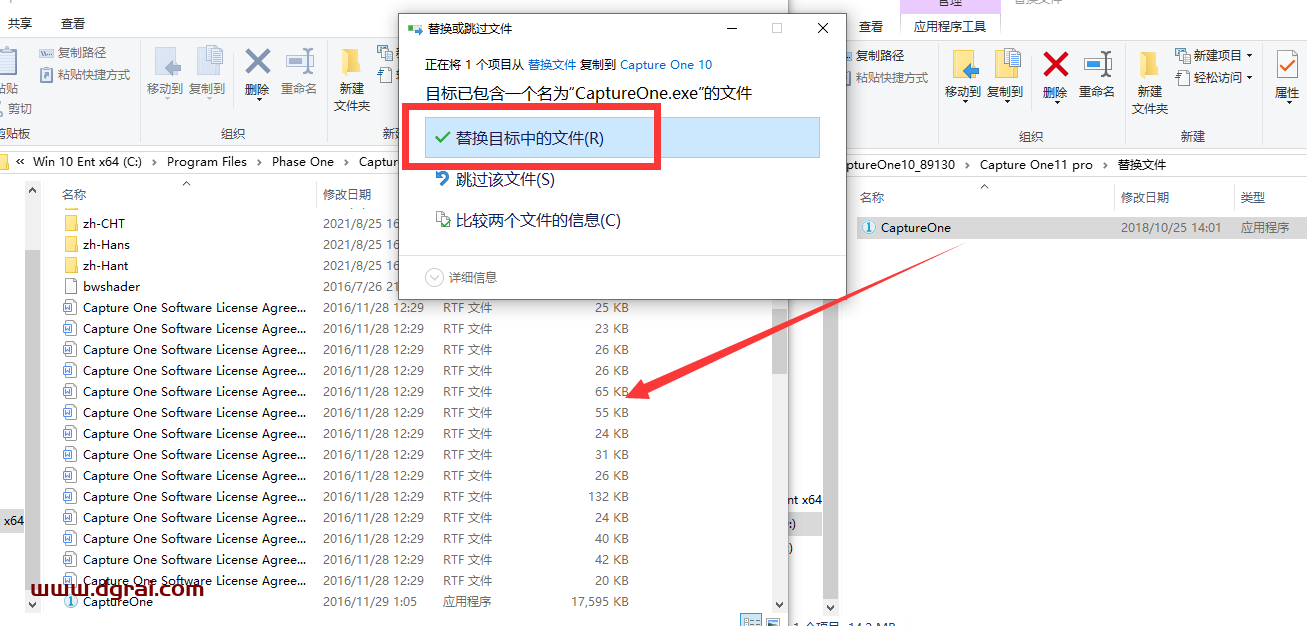Switch to View tab in left window

[x=73, y=23]
